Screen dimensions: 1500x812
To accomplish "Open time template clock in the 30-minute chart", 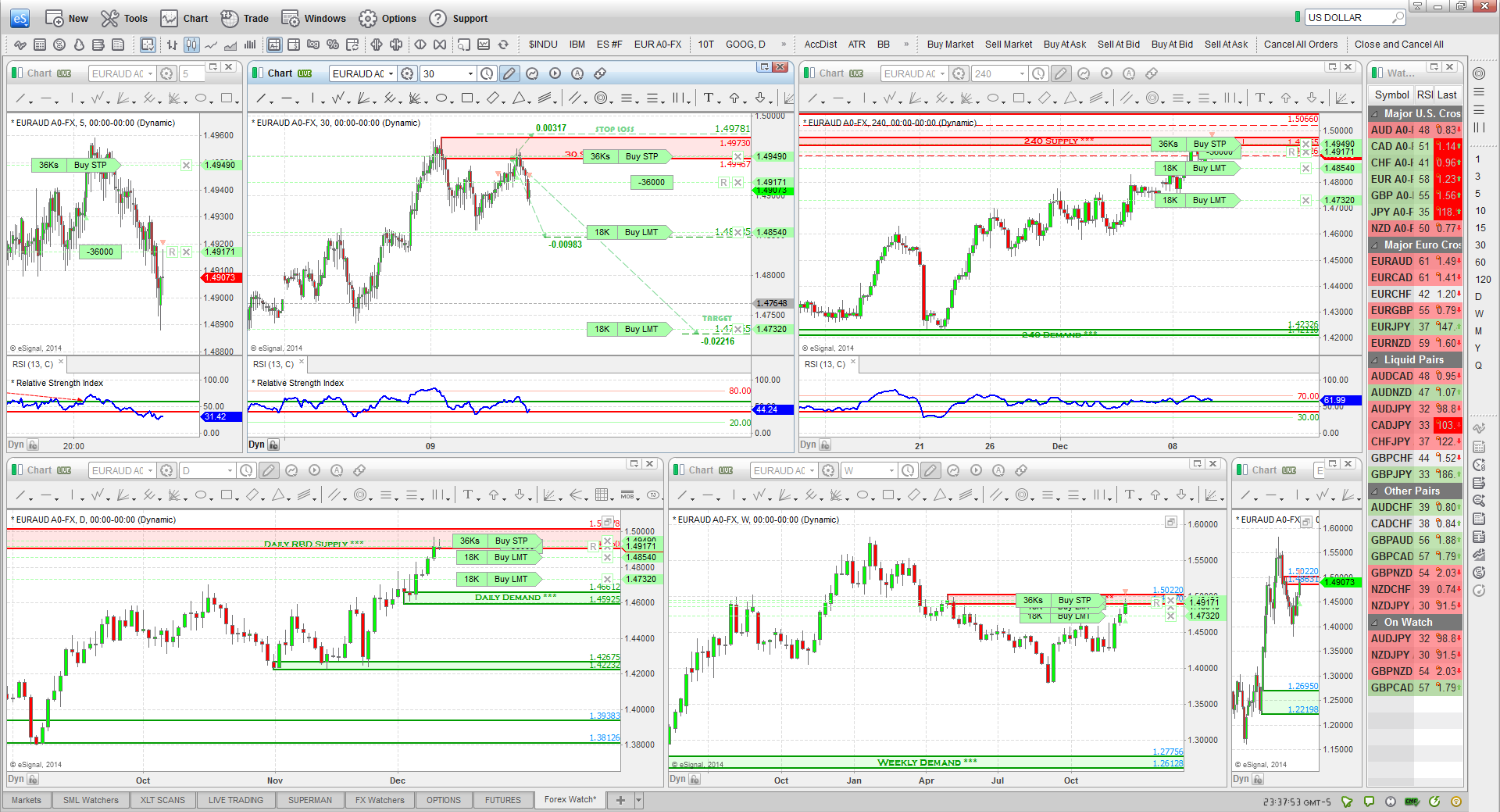I will tap(486, 73).
